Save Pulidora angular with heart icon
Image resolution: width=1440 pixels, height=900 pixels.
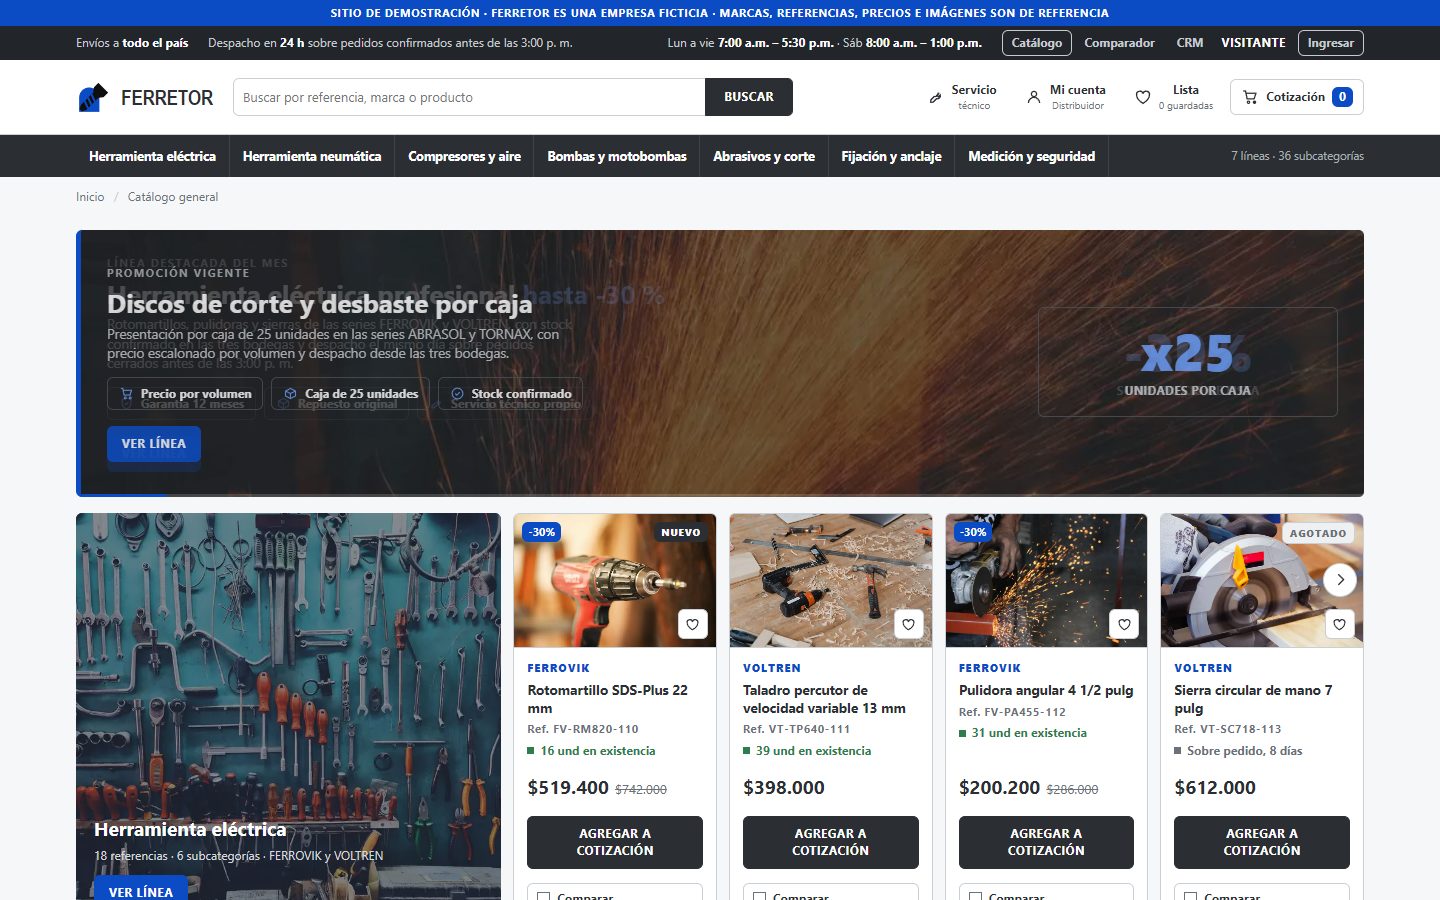click(1124, 624)
